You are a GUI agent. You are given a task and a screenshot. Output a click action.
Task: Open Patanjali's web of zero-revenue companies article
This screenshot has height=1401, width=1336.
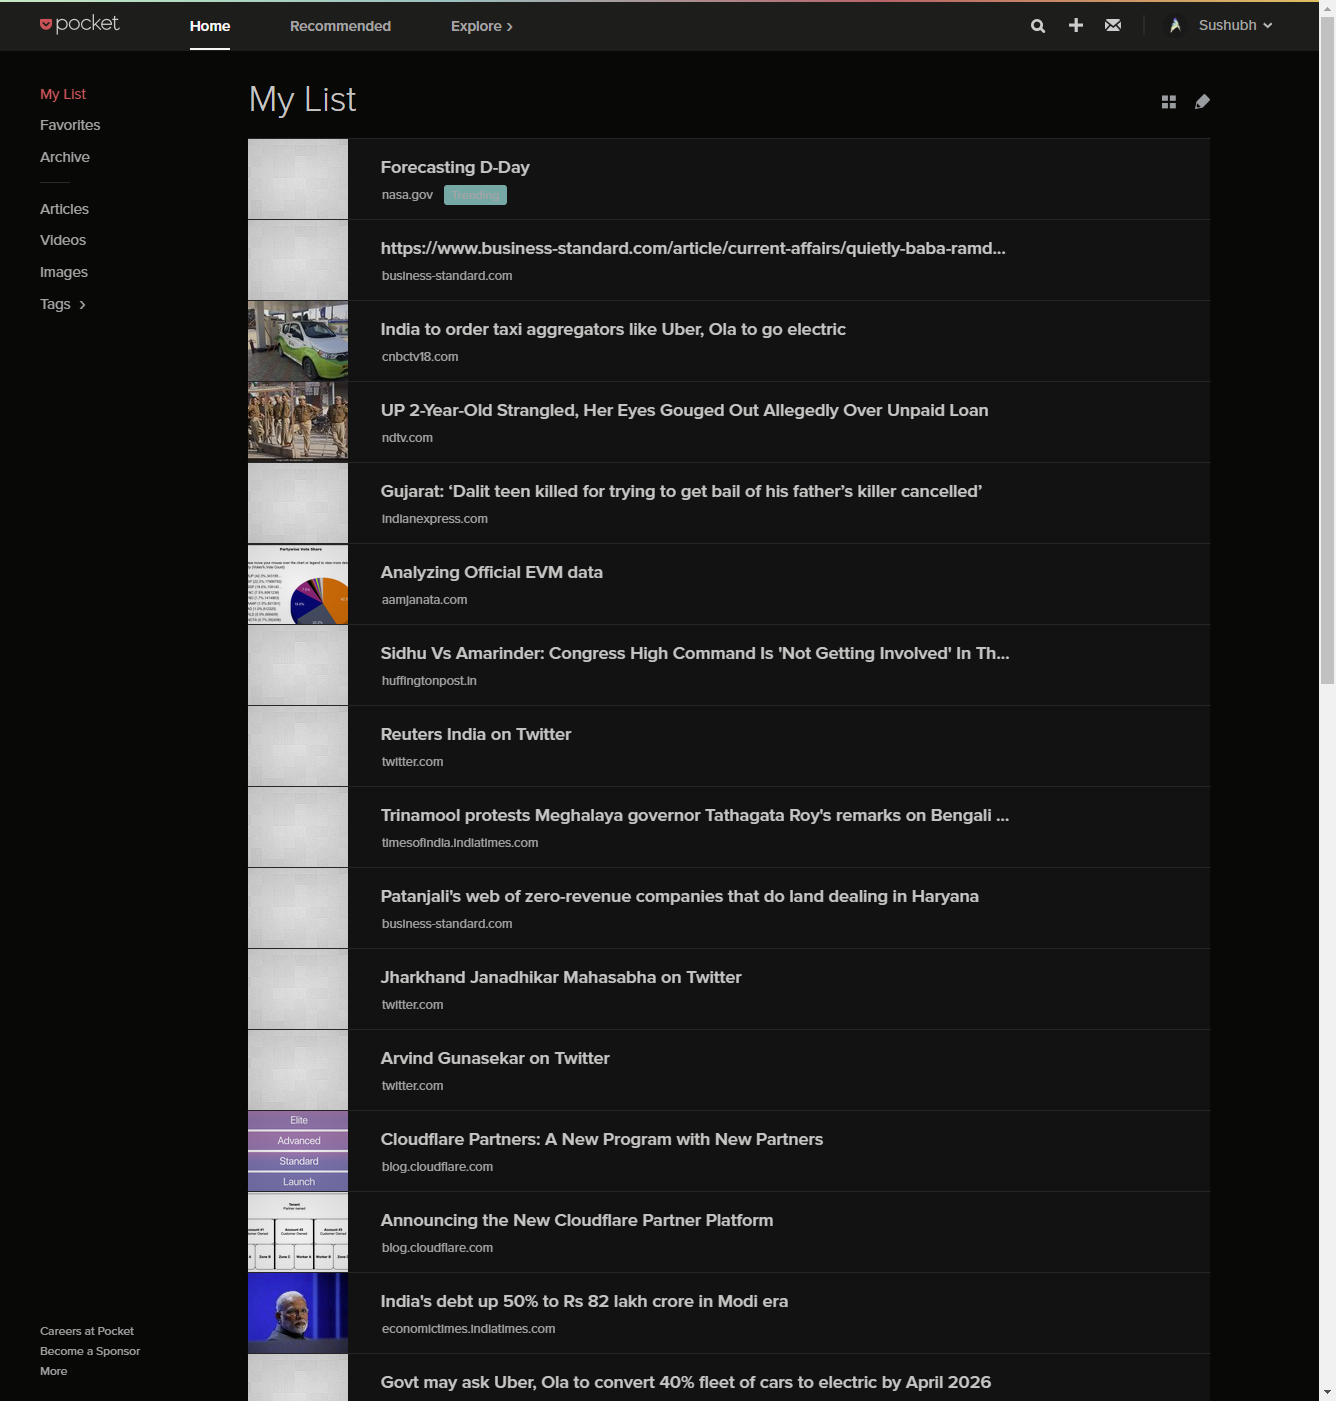[680, 896]
